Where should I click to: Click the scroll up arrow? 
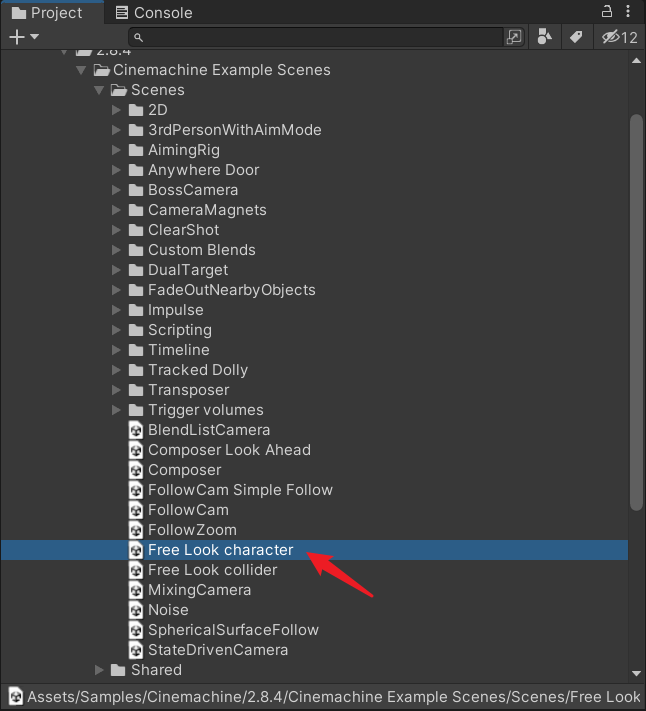(x=636, y=60)
